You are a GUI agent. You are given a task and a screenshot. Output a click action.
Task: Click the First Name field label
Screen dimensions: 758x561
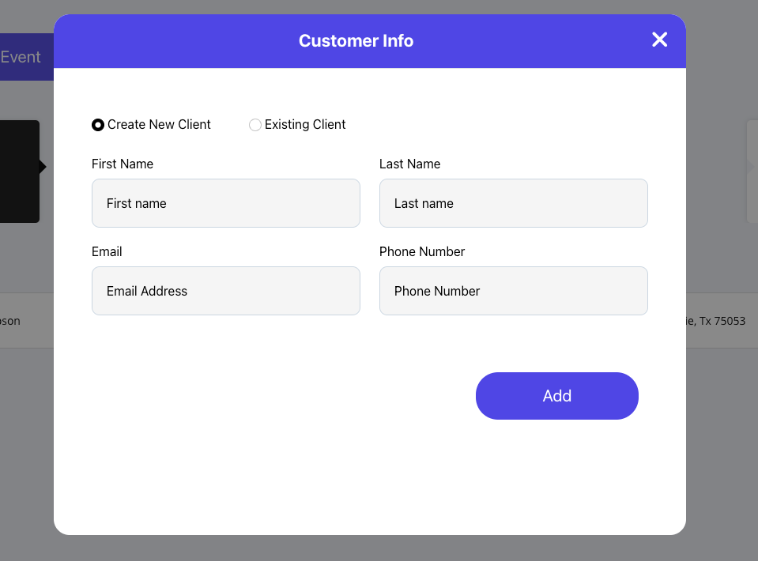click(122, 164)
